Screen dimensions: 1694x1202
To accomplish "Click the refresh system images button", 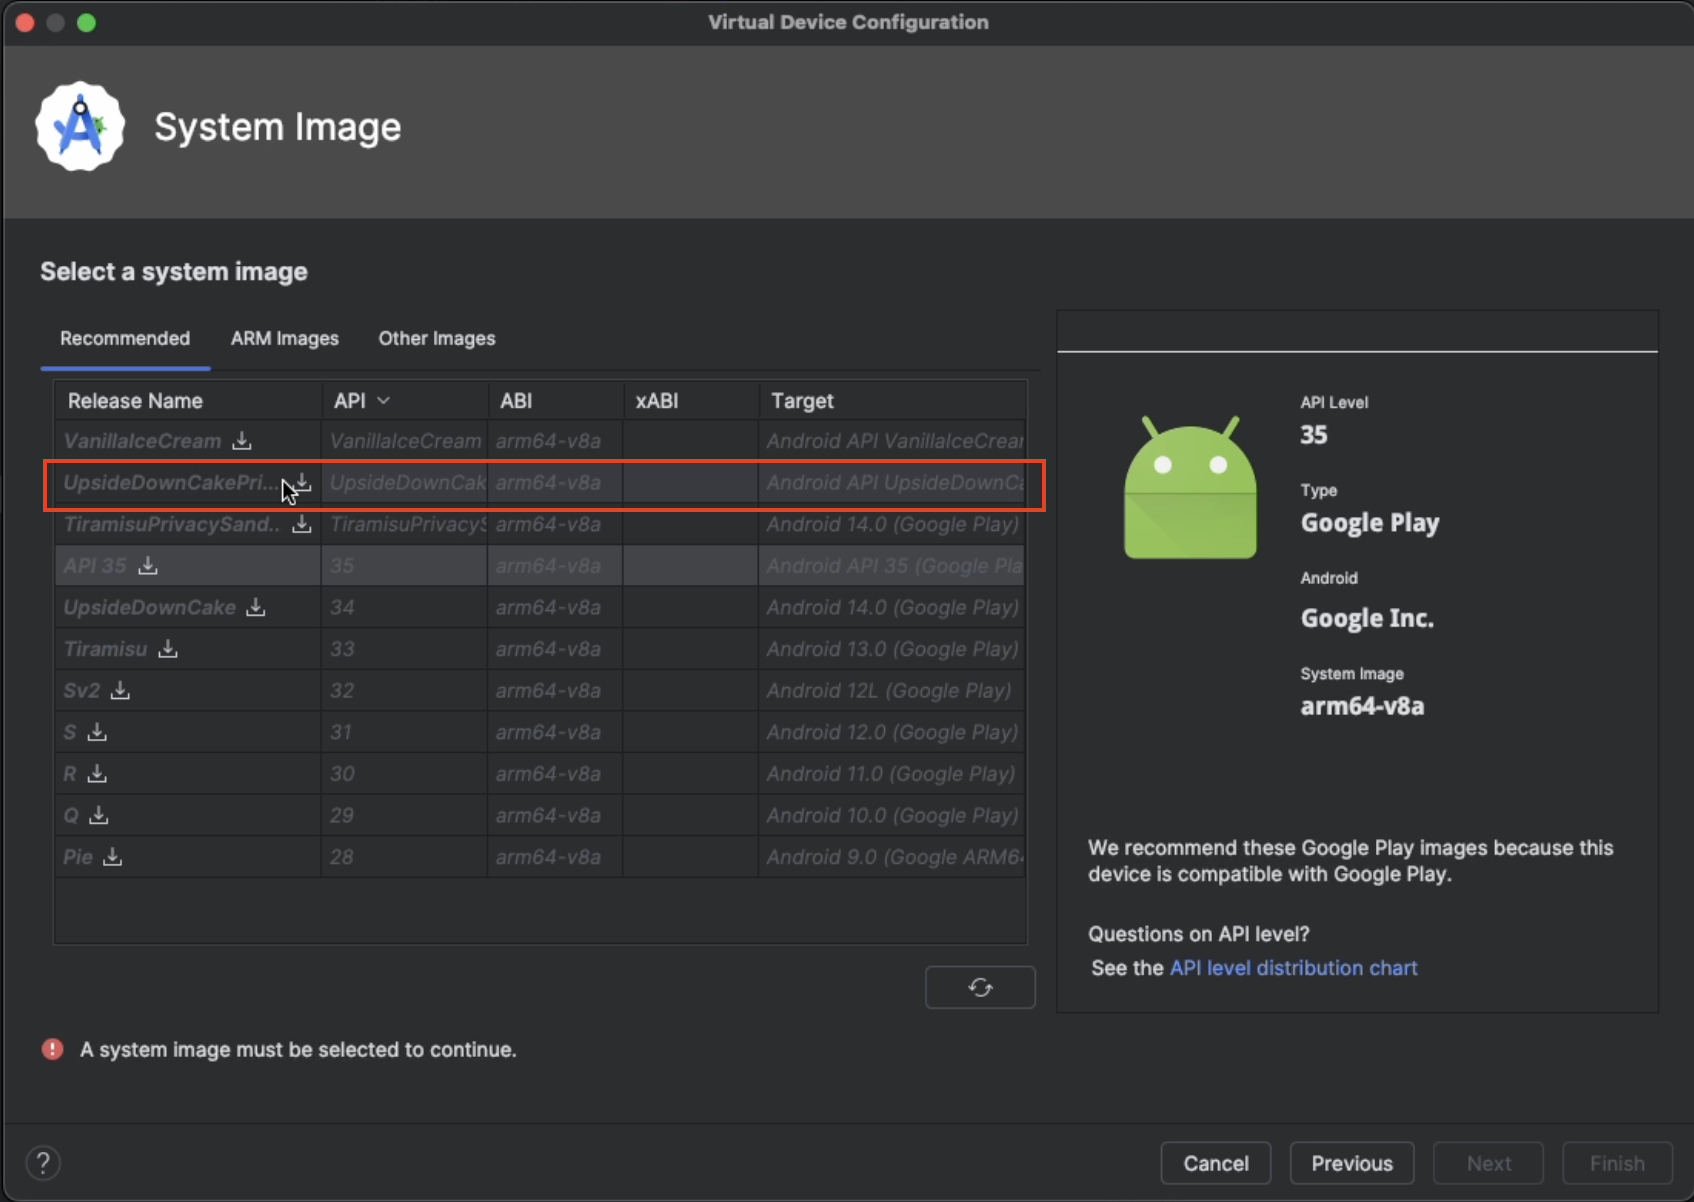I will [x=980, y=987].
